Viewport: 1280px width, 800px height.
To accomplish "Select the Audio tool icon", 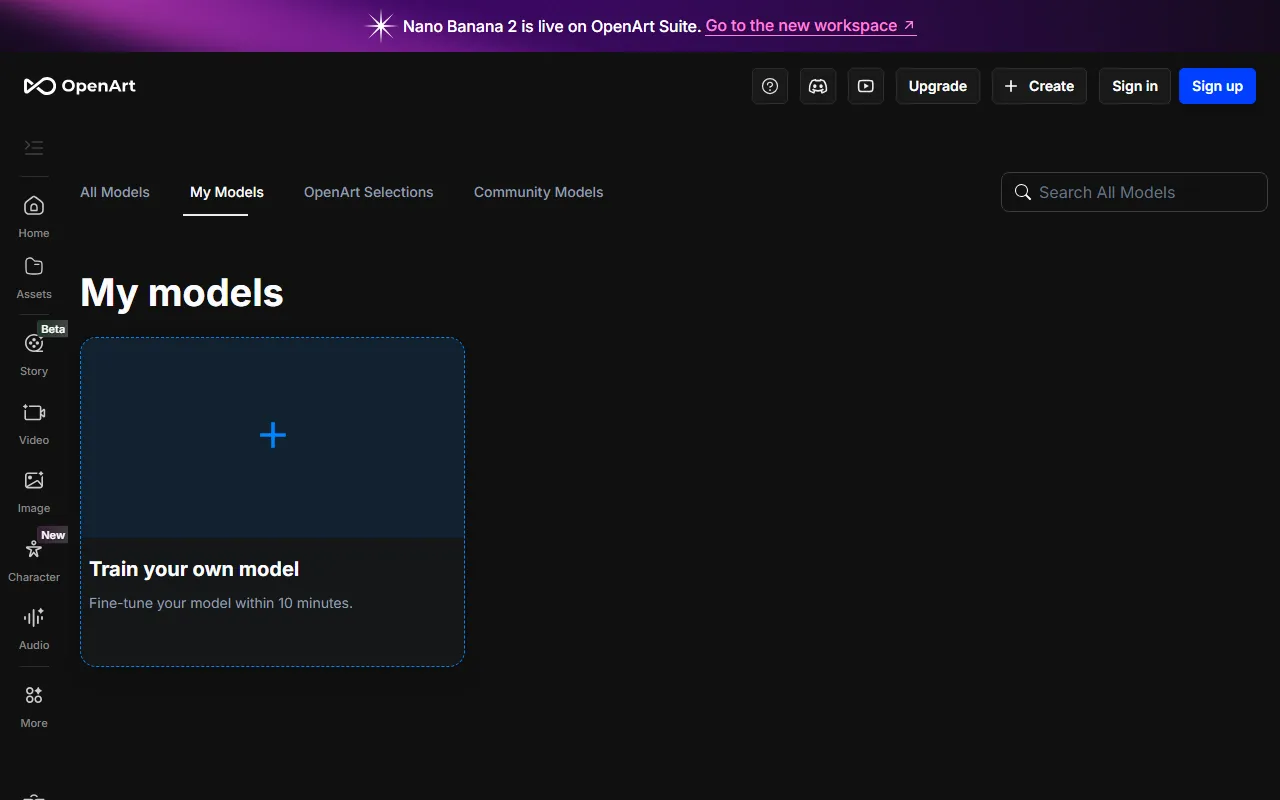I will coord(34,618).
